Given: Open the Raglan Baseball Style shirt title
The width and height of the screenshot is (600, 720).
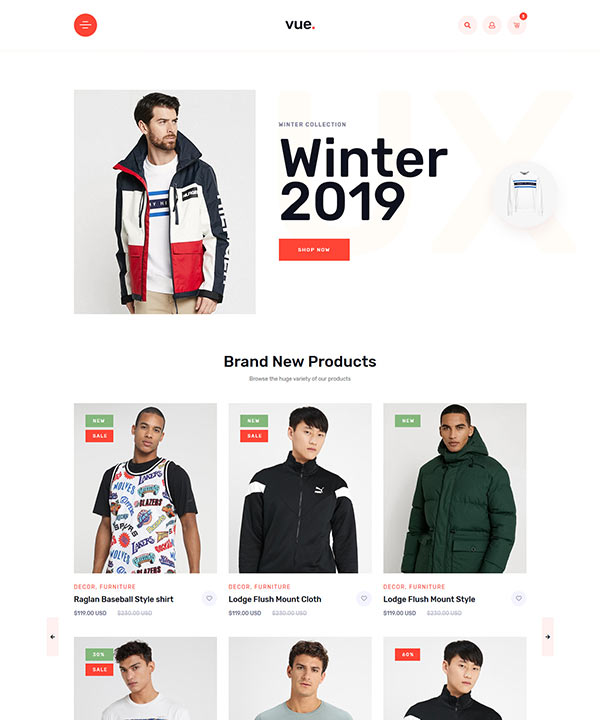Looking at the screenshot, I should pos(123,599).
